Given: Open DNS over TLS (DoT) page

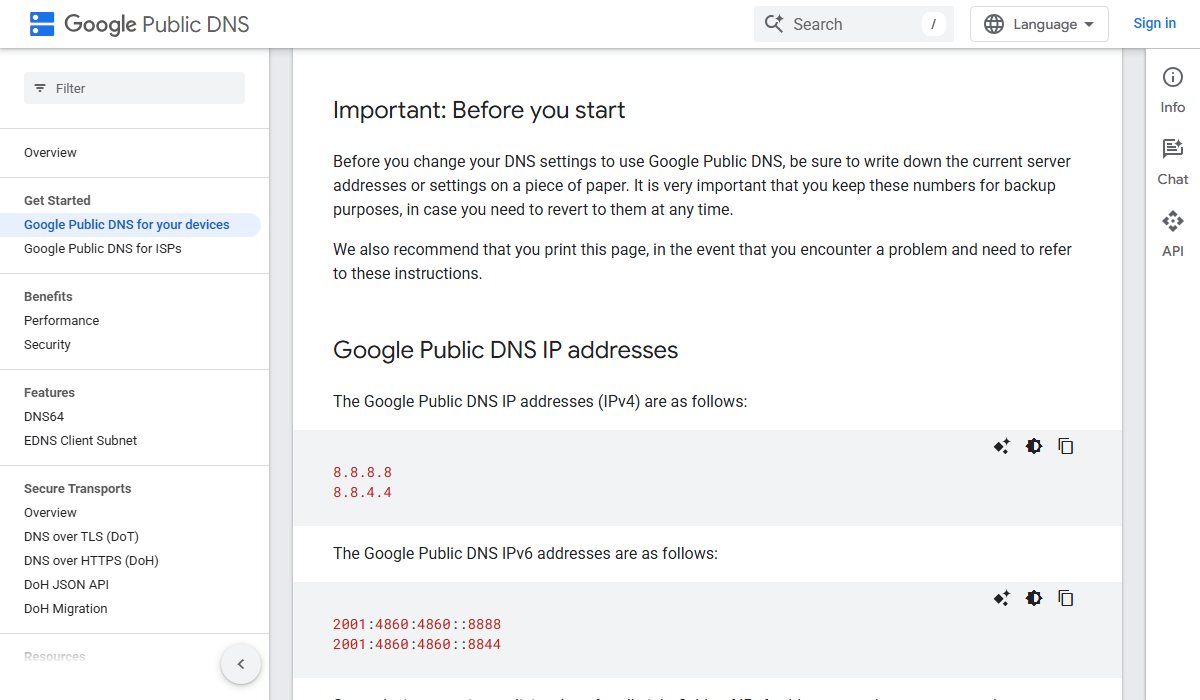Looking at the screenshot, I should click(81, 537).
